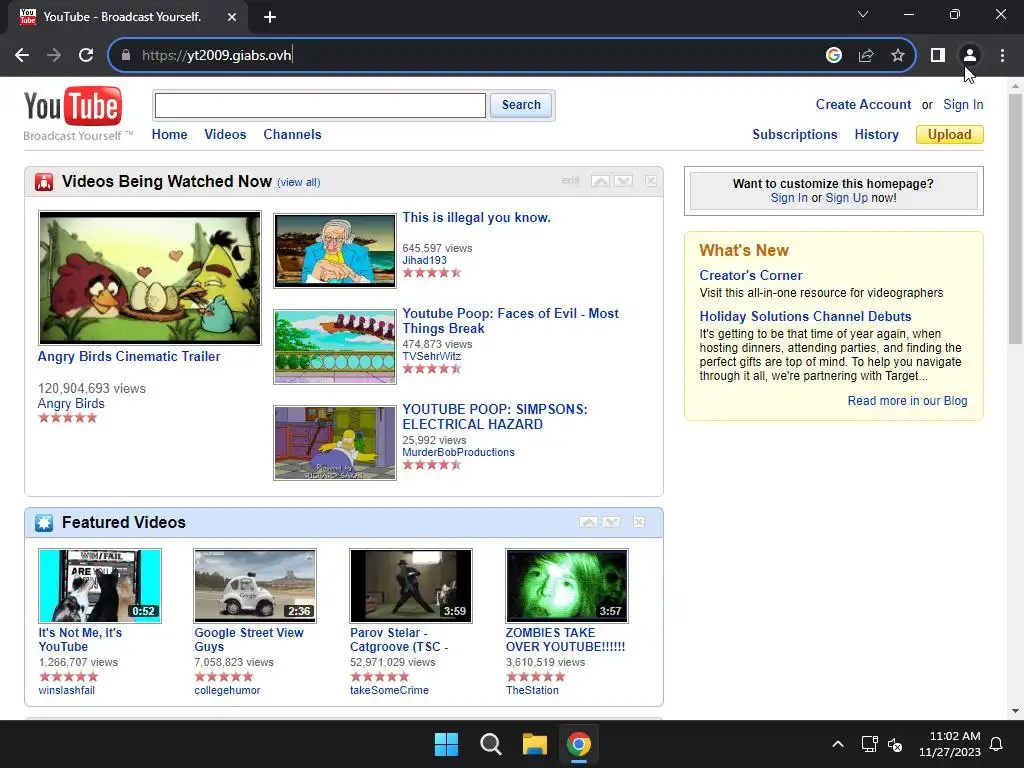1024x768 pixels.
Task: Open Creator's Corner link
Action: tap(751, 276)
